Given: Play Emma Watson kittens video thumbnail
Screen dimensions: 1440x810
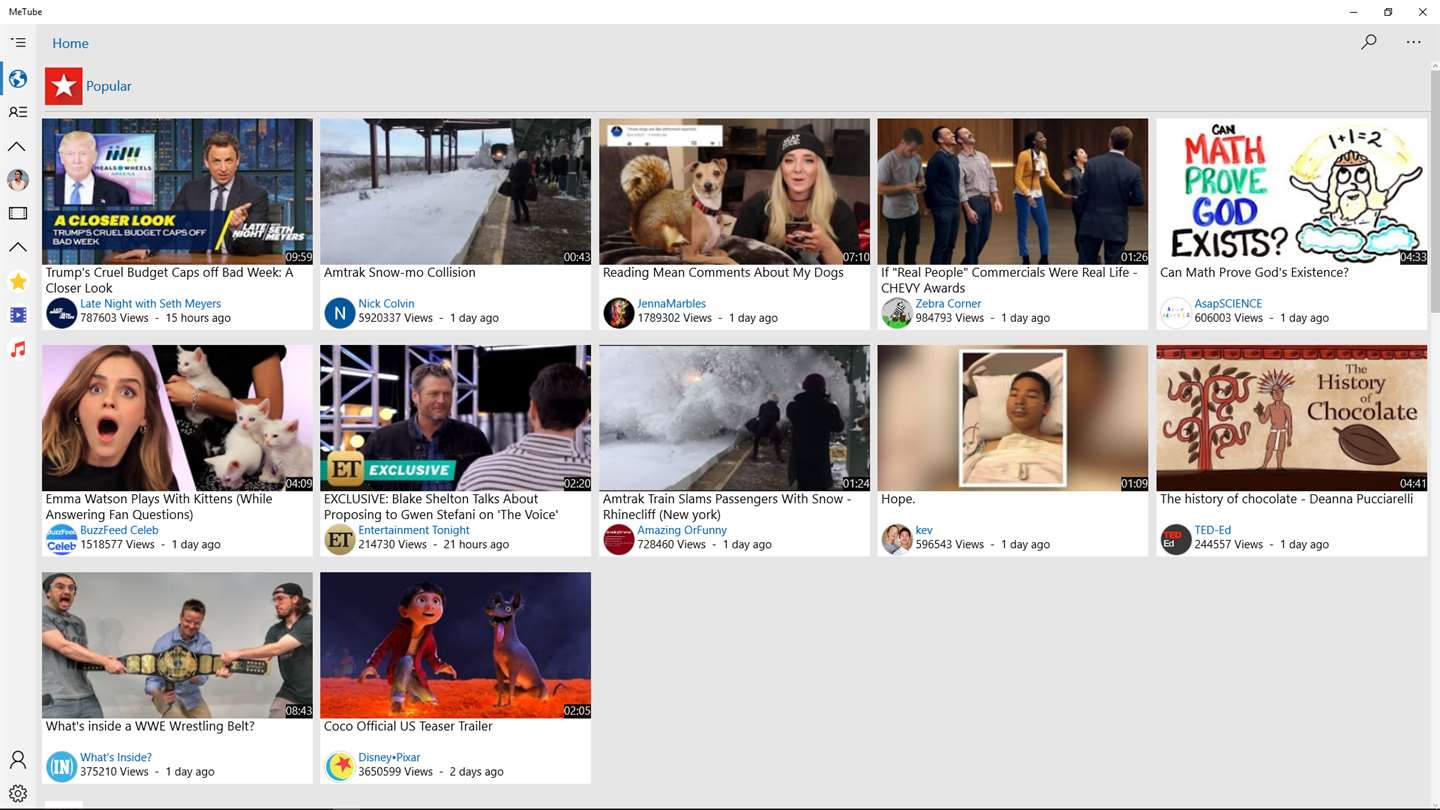Looking at the screenshot, I should [x=177, y=418].
